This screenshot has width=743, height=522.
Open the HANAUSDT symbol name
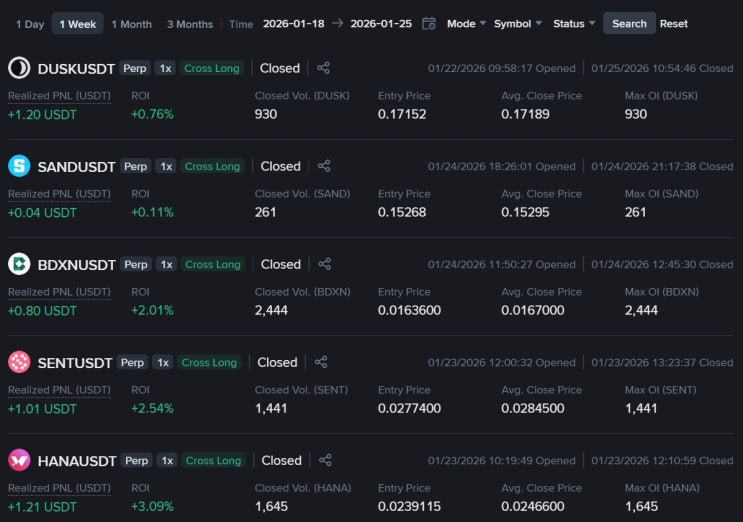click(77, 461)
